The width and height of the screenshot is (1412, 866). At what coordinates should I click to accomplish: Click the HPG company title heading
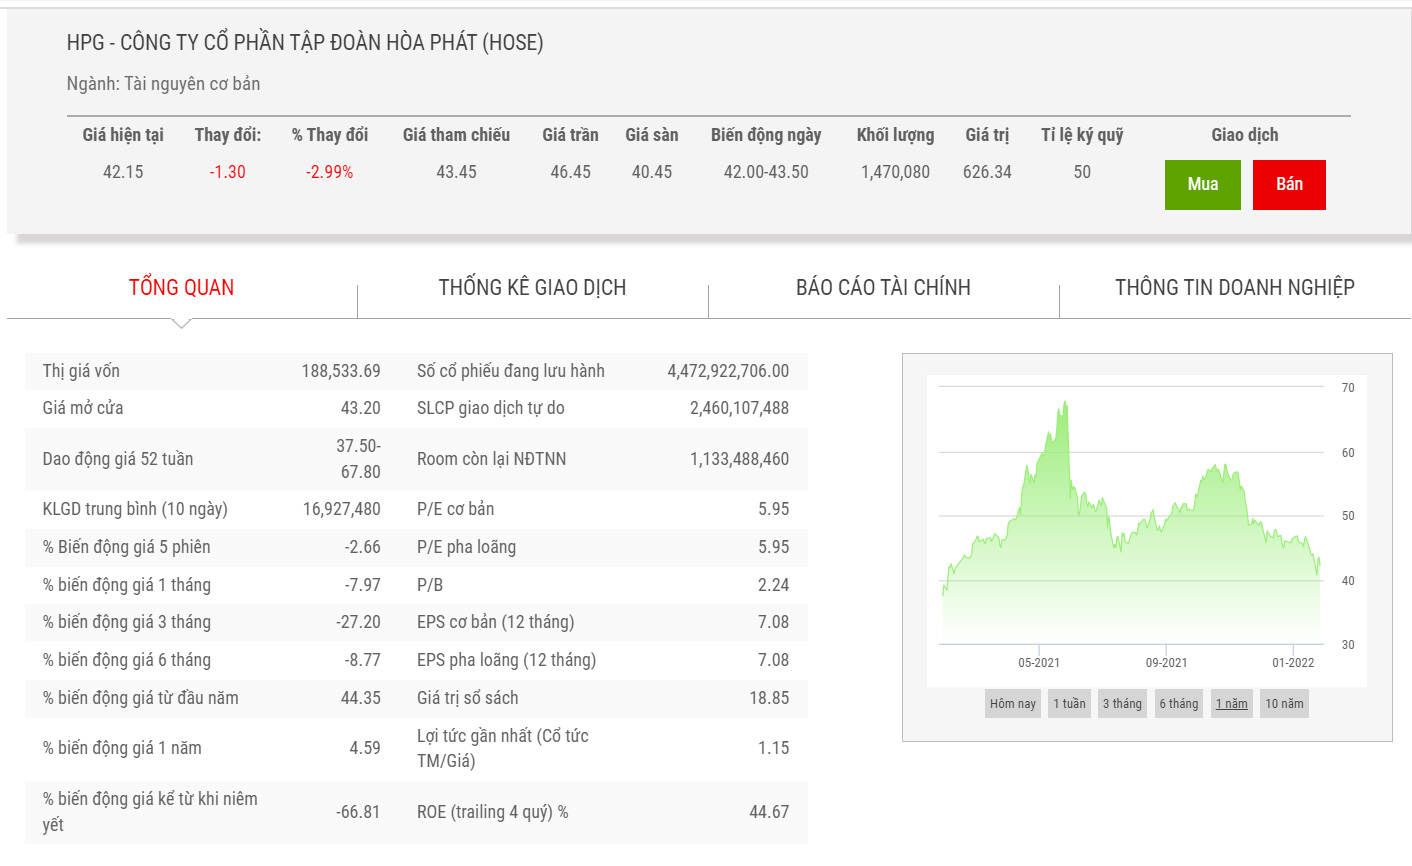coord(305,43)
